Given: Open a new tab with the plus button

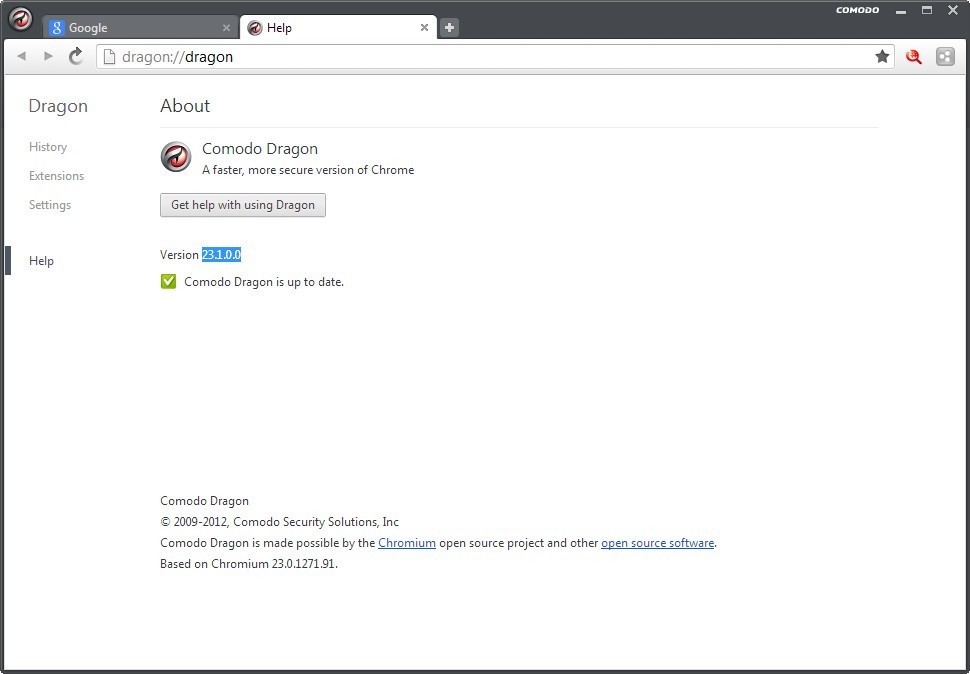Looking at the screenshot, I should (448, 28).
